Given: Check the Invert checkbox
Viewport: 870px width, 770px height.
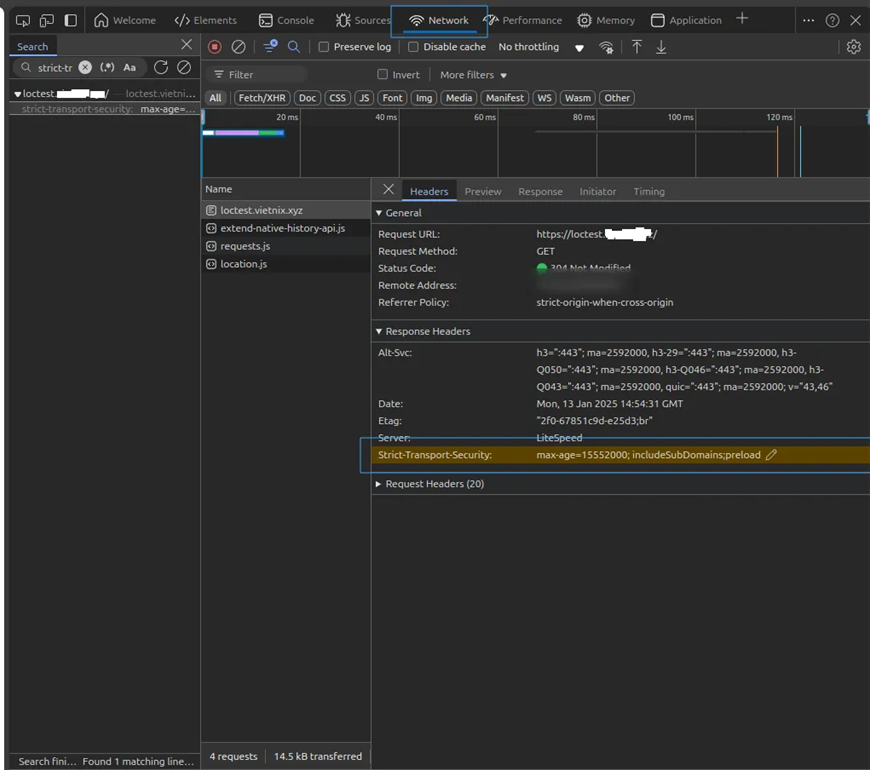Looking at the screenshot, I should (x=382, y=74).
